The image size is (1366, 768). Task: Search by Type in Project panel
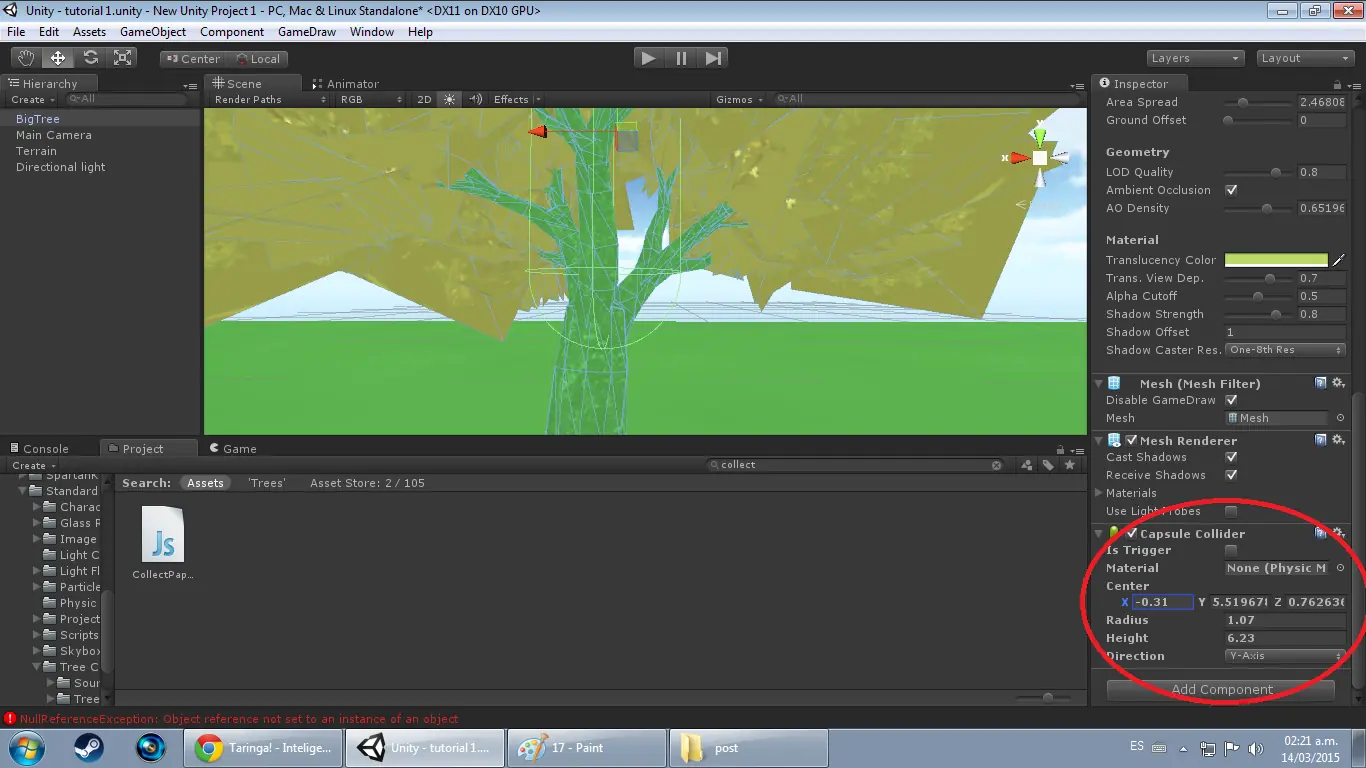pos(1027,465)
